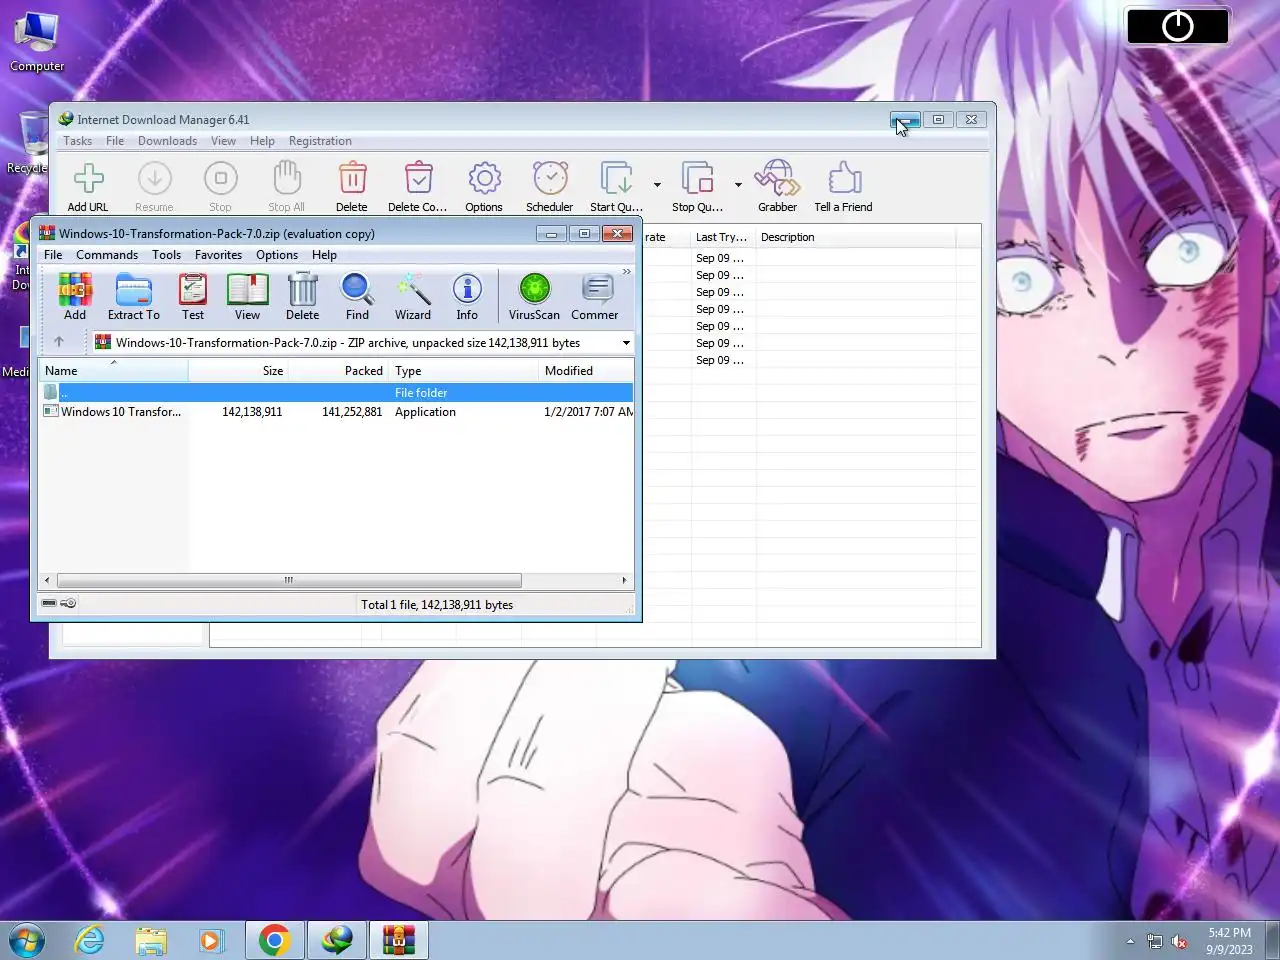1280x960 pixels.
Task: Open IDM Downloads menu
Action: point(167,141)
